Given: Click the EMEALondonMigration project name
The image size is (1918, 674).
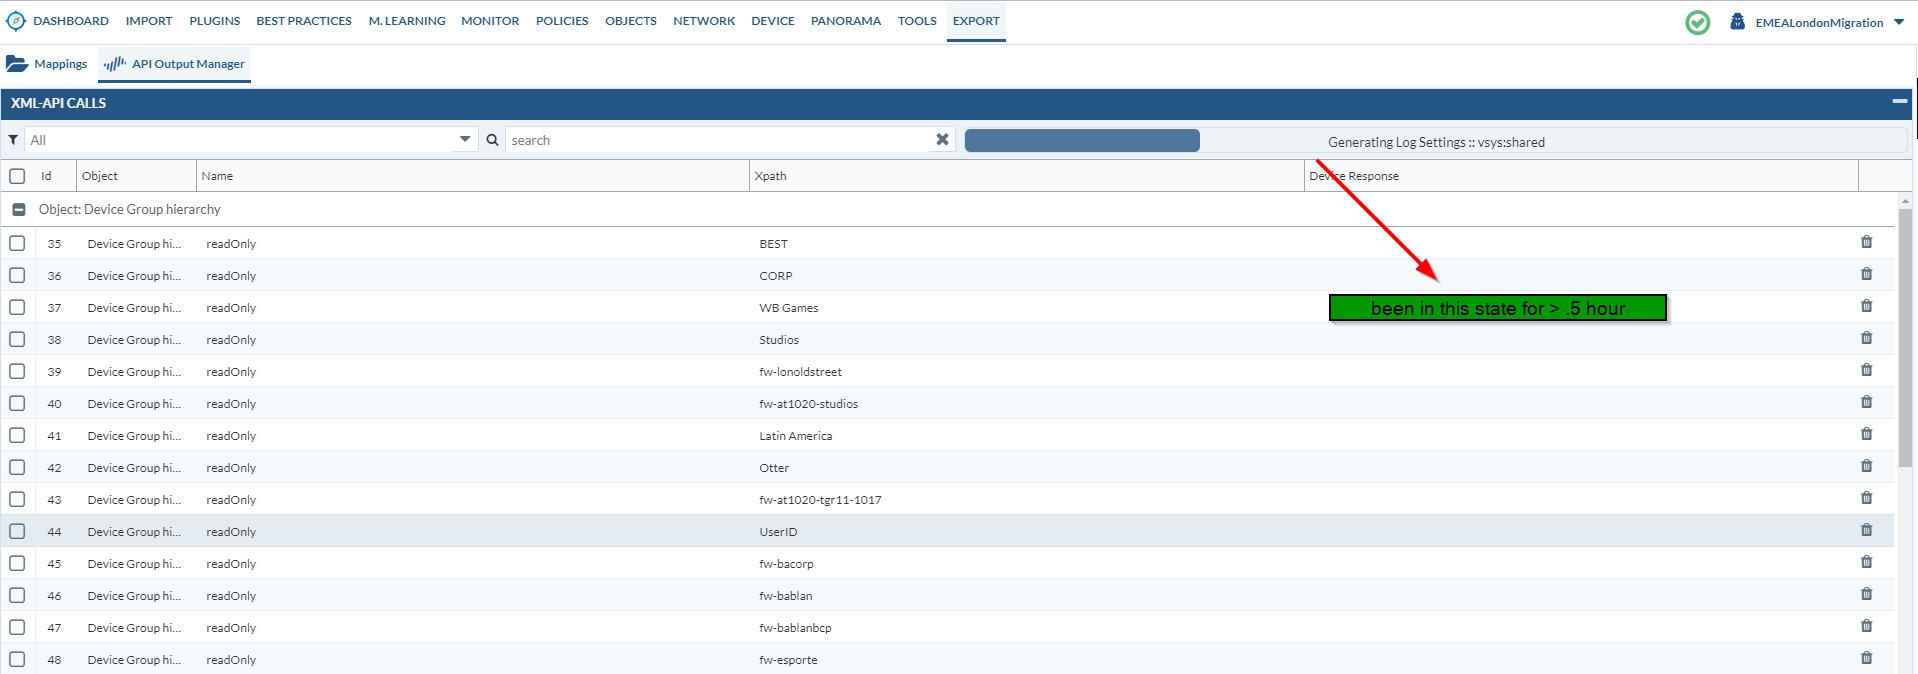Looking at the screenshot, I should [x=1819, y=22].
